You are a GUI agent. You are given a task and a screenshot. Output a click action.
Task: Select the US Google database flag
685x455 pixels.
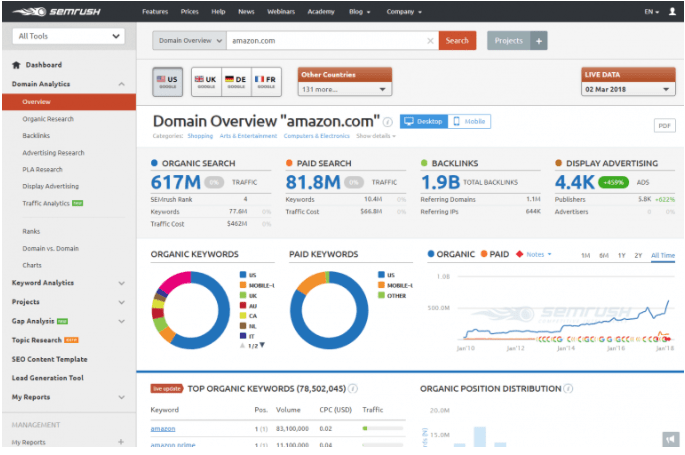pos(167,82)
